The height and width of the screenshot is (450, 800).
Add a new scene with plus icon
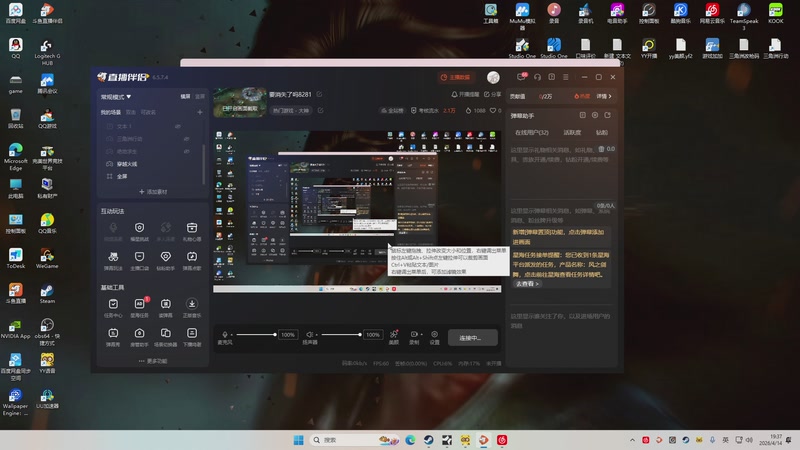click(200, 112)
